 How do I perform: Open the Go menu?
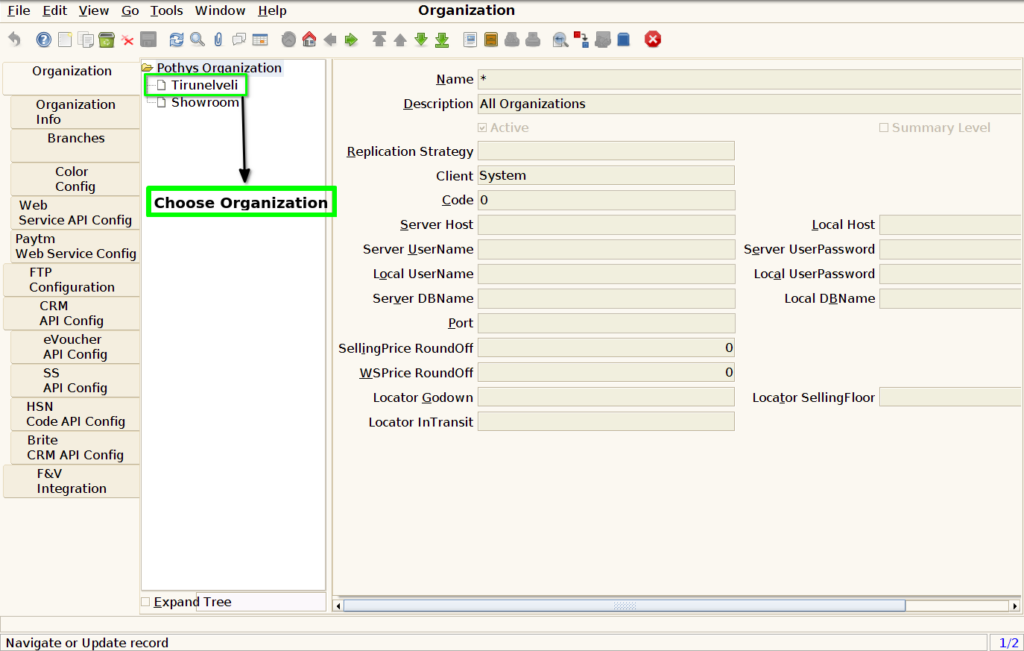tap(130, 10)
